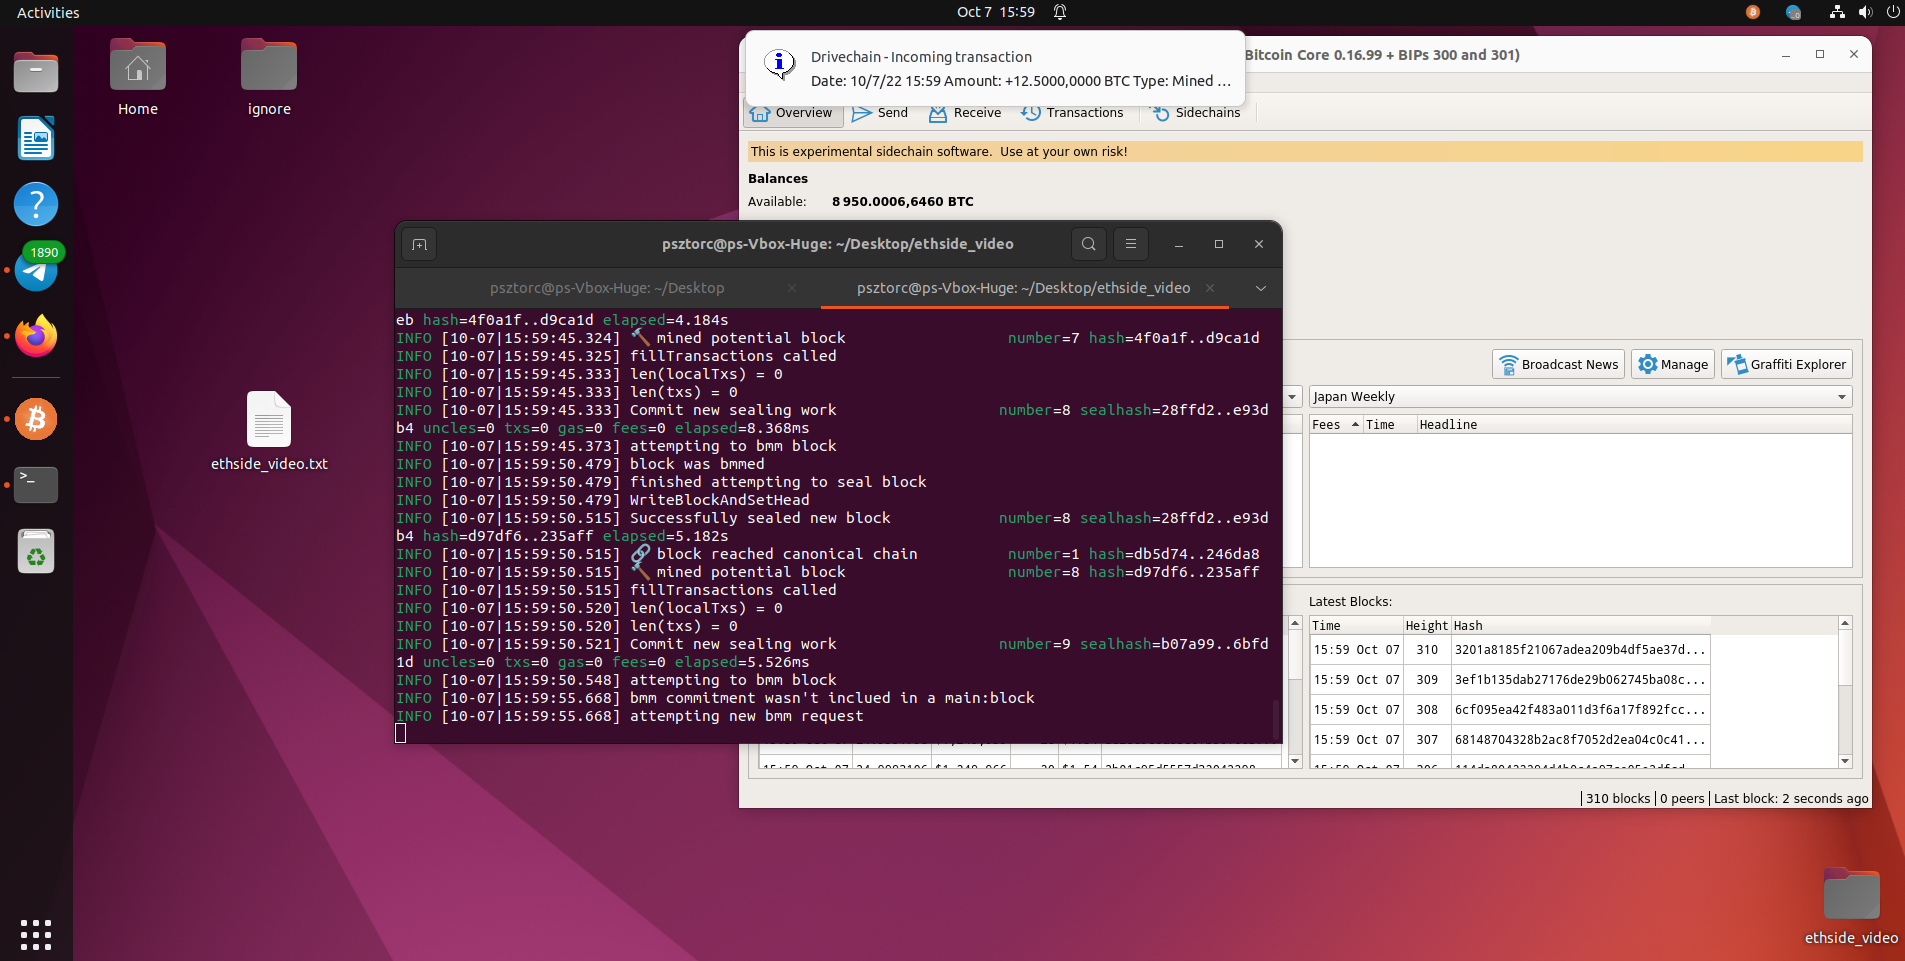Sort Latest Blocks by Height column
Screen dimensions: 1905x961
coord(1427,626)
